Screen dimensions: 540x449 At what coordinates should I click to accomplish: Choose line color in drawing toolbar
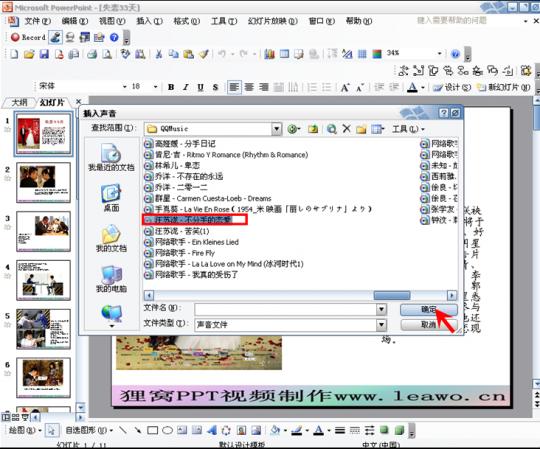(297, 430)
